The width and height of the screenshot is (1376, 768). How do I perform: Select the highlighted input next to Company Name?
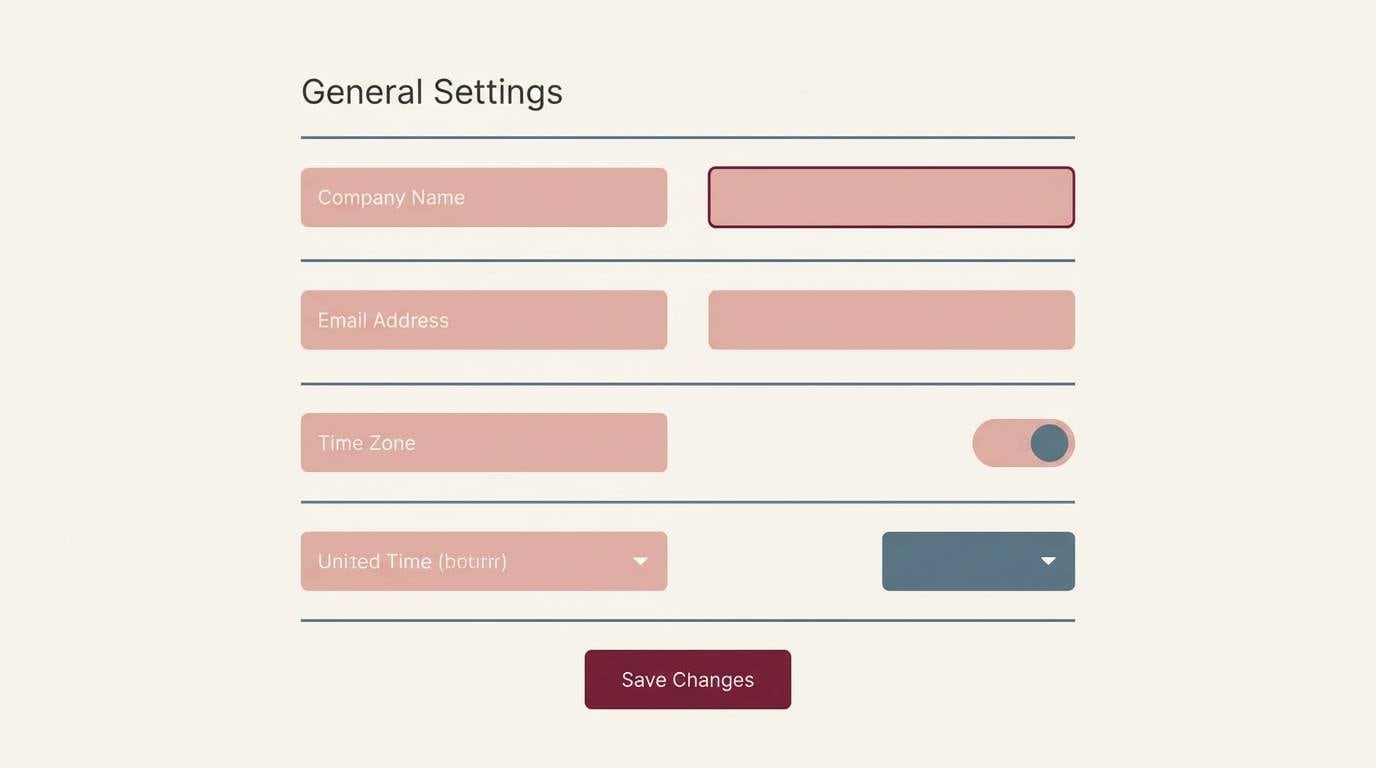click(890, 197)
